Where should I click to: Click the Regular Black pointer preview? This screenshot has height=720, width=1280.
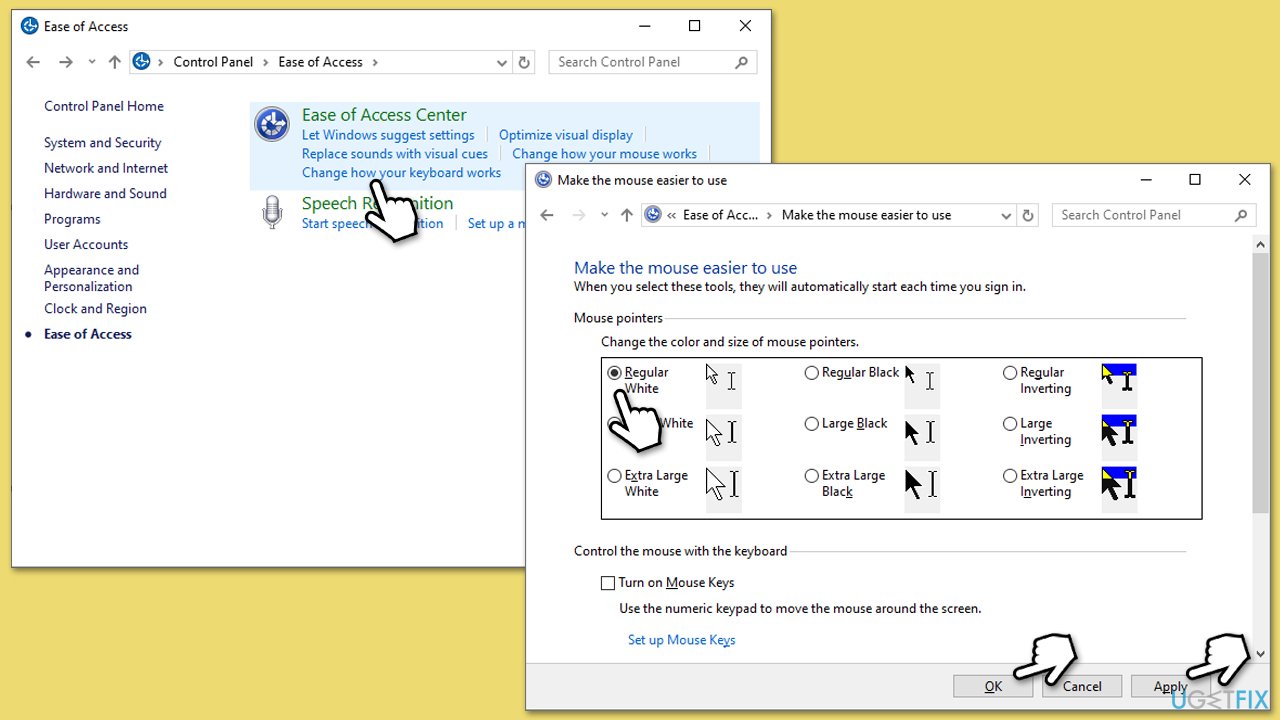pyautogui.click(x=922, y=385)
